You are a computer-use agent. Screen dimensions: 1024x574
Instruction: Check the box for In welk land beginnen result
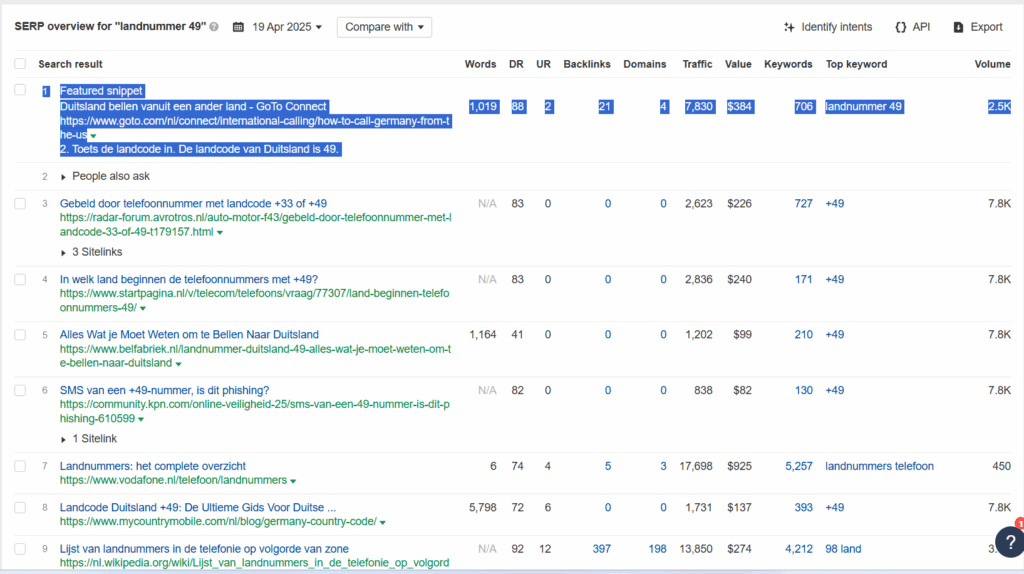(x=20, y=279)
